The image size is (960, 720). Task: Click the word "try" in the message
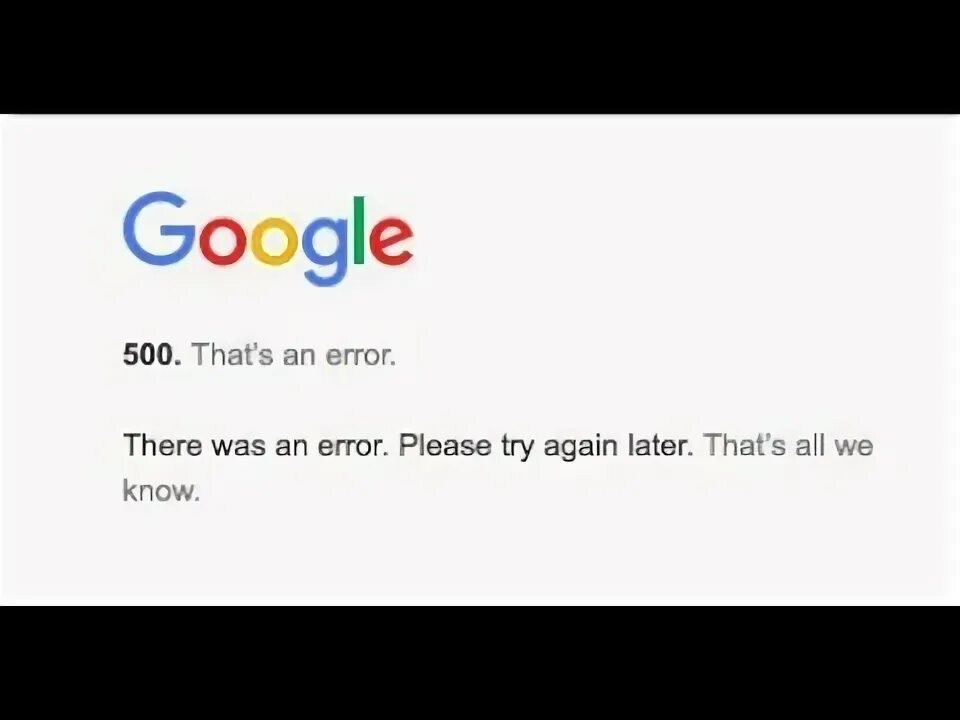(517, 447)
